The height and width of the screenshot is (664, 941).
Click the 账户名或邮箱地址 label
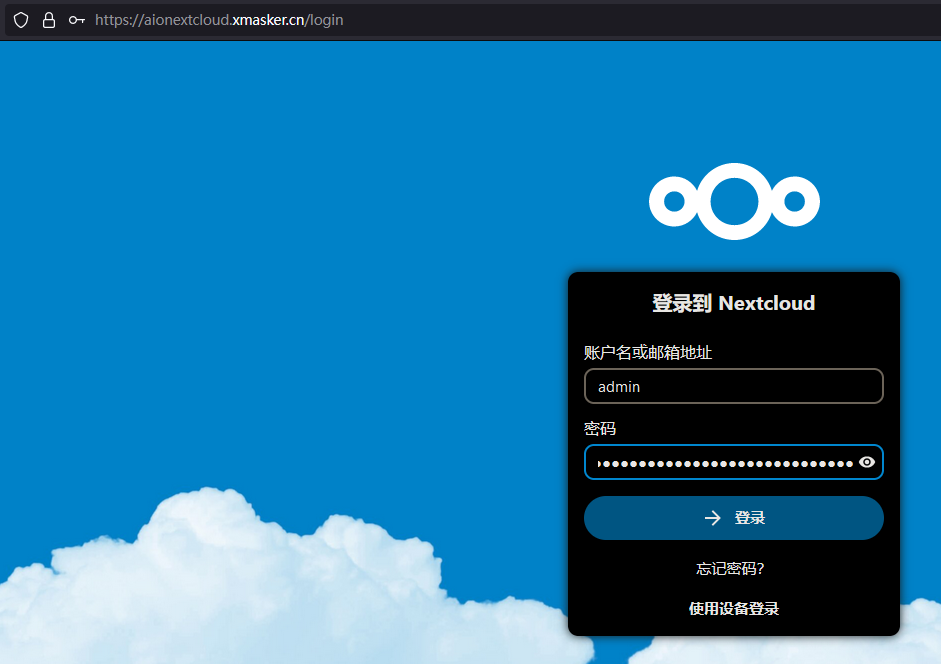pos(648,352)
